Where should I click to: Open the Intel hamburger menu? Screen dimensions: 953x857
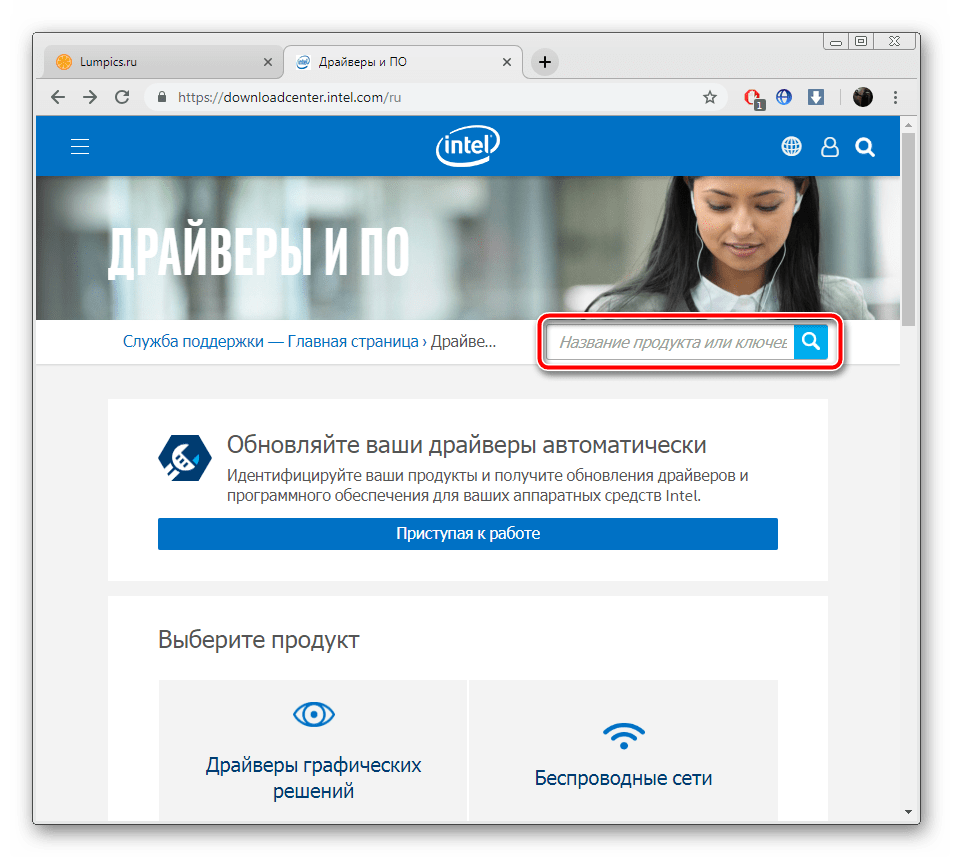point(80,147)
